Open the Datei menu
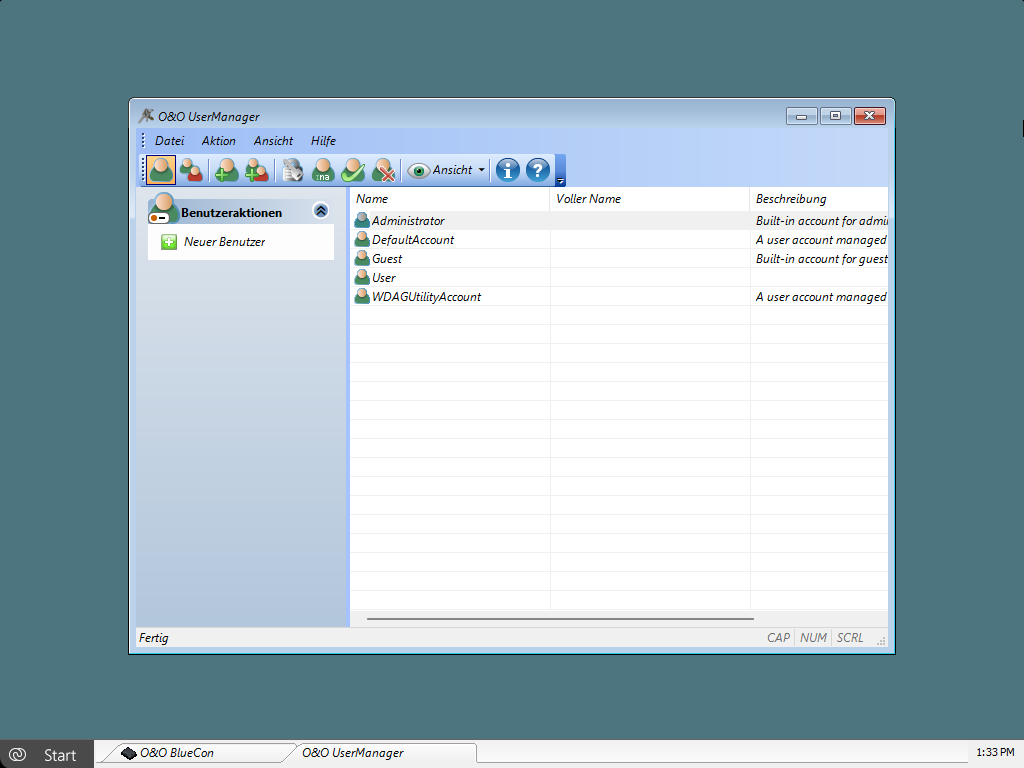Viewport: 1024px width, 768px height. pos(169,141)
